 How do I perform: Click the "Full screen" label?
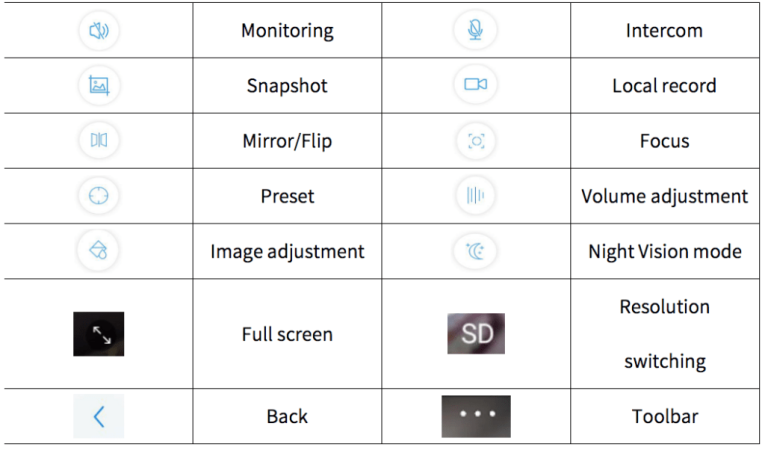click(287, 334)
